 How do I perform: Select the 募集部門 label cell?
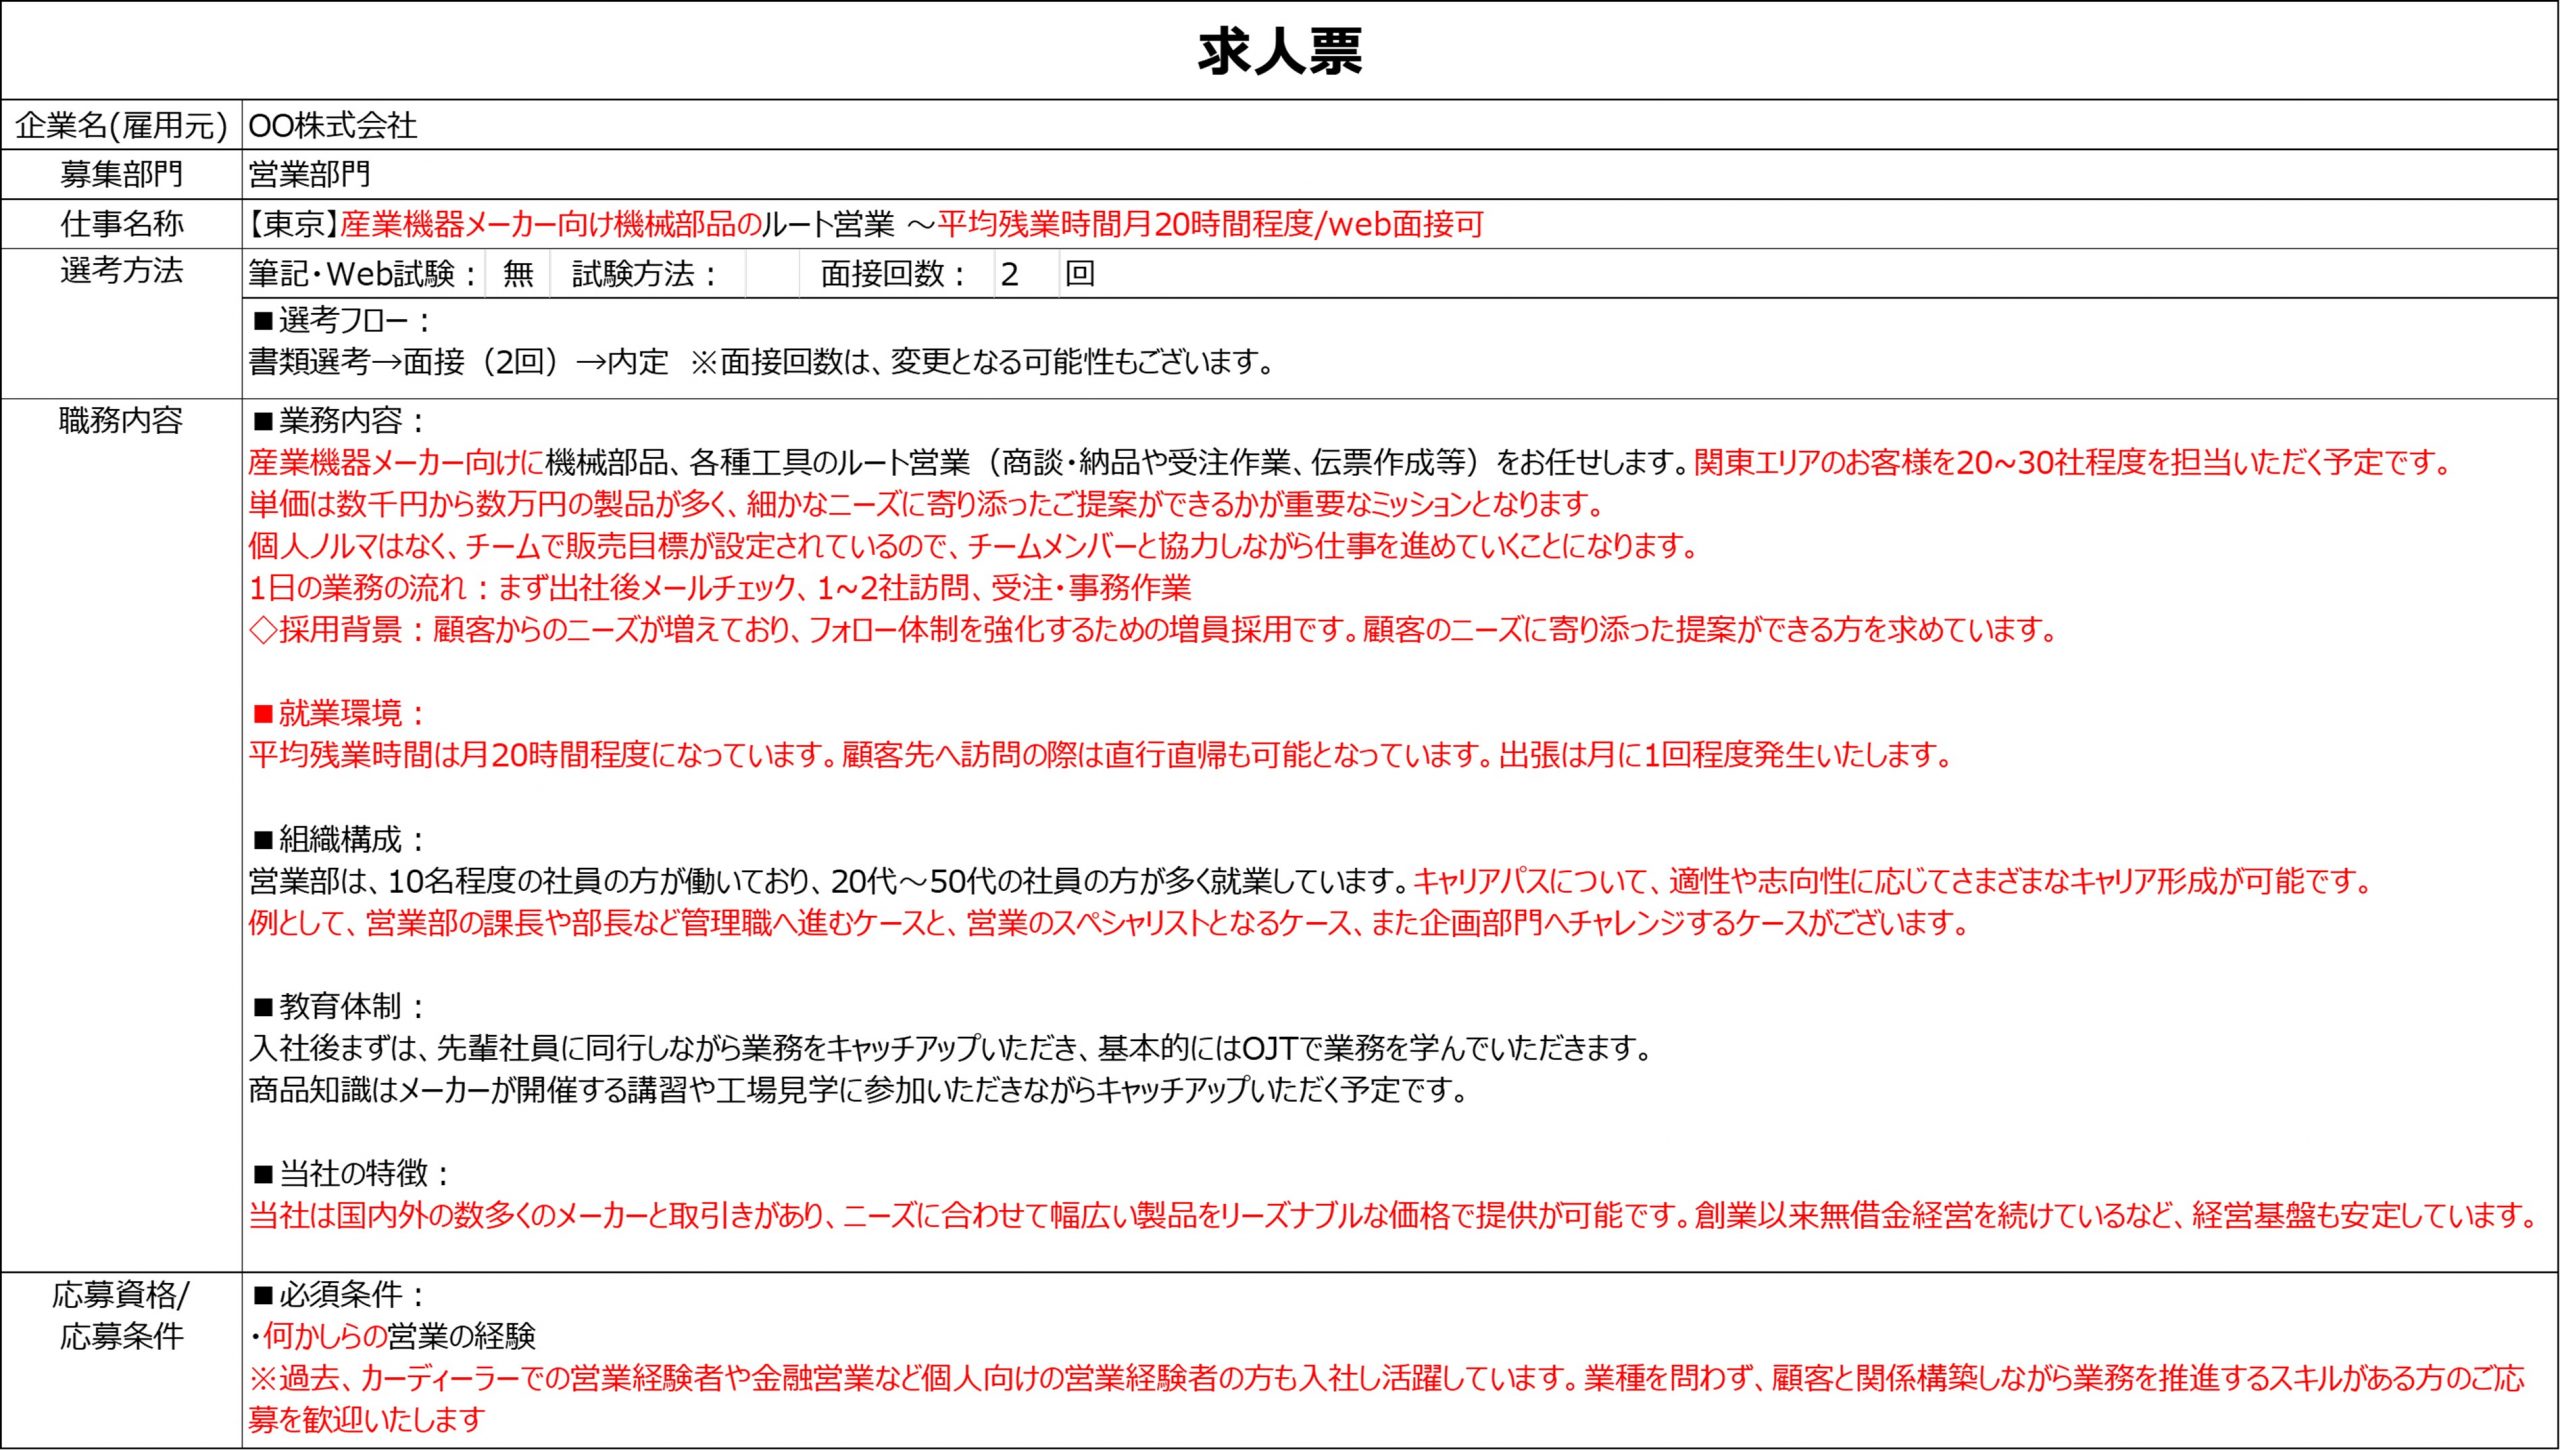[121, 174]
